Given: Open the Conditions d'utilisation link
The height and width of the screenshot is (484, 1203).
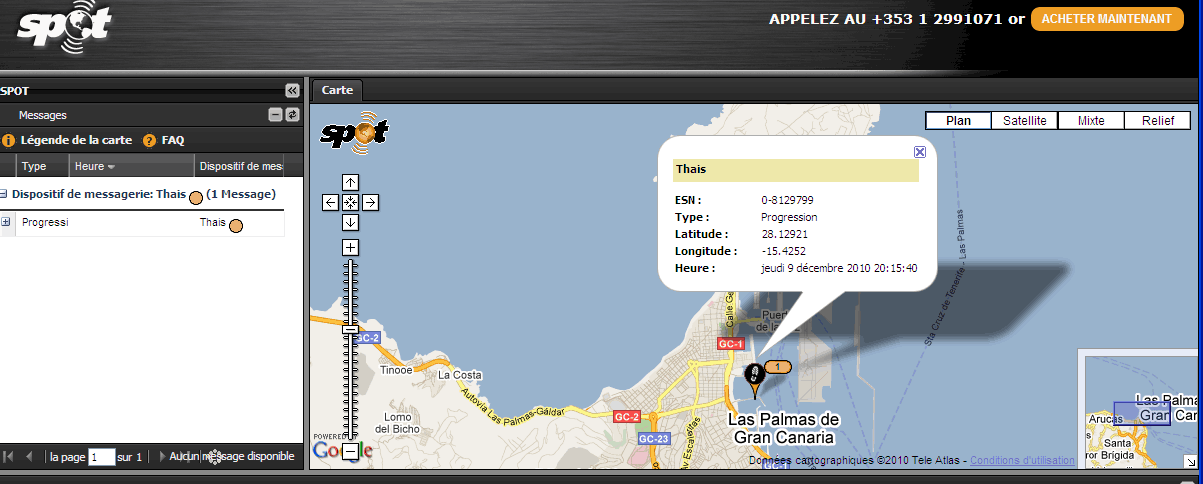Looking at the screenshot, I should (x=1022, y=460).
